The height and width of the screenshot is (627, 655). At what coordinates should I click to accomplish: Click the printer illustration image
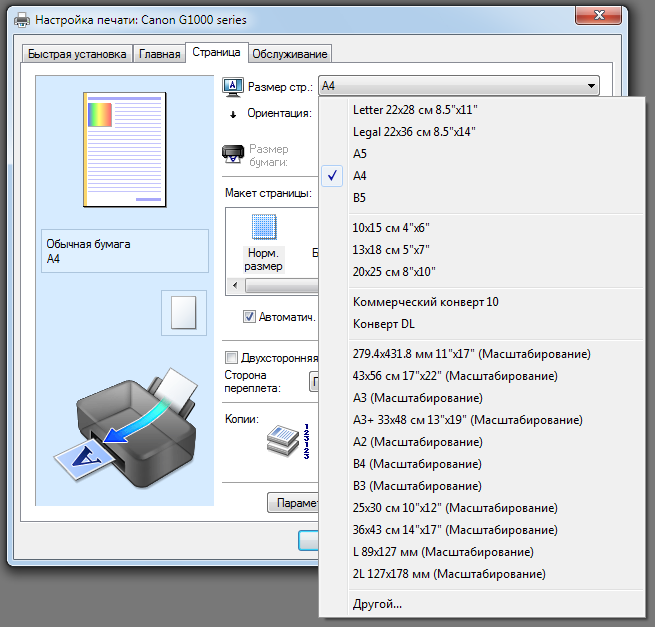(125, 427)
